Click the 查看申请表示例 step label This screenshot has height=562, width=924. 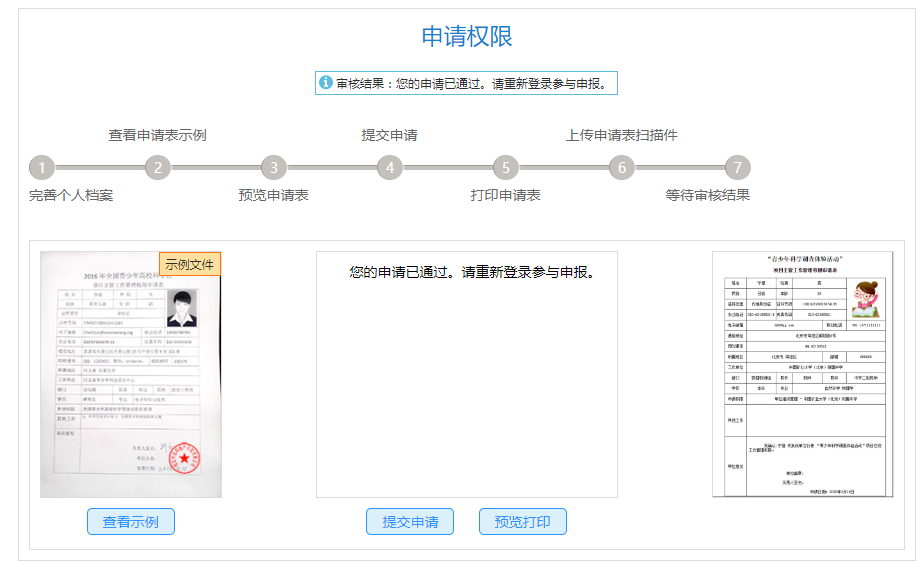tap(157, 135)
